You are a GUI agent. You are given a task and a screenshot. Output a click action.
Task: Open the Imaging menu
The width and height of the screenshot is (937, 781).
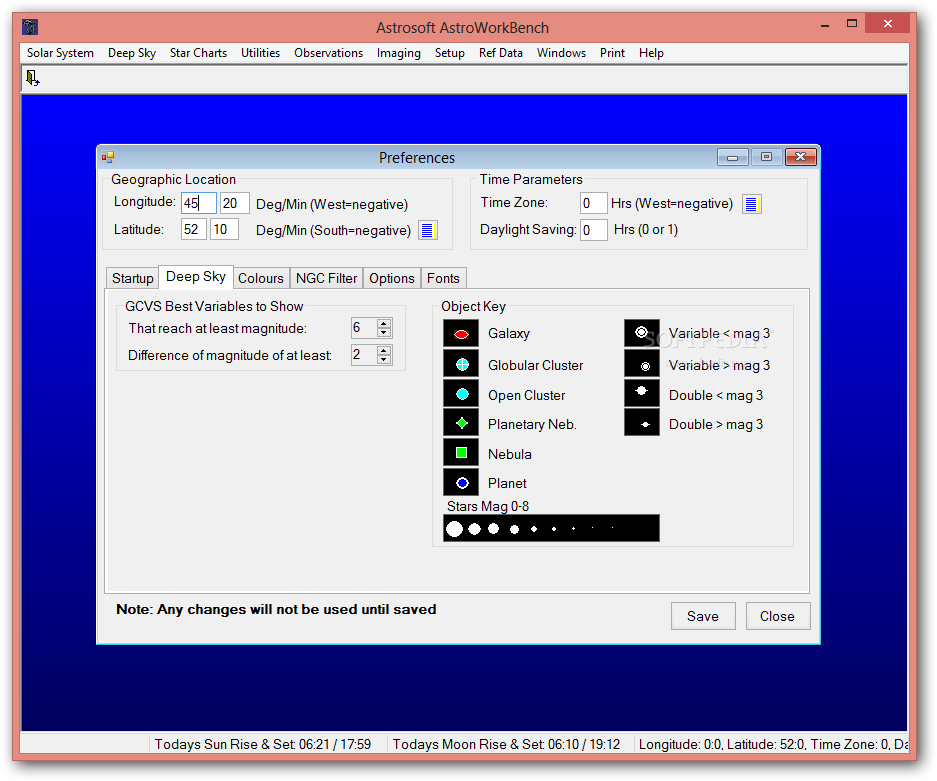pyautogui.click(x=399, y=53)
